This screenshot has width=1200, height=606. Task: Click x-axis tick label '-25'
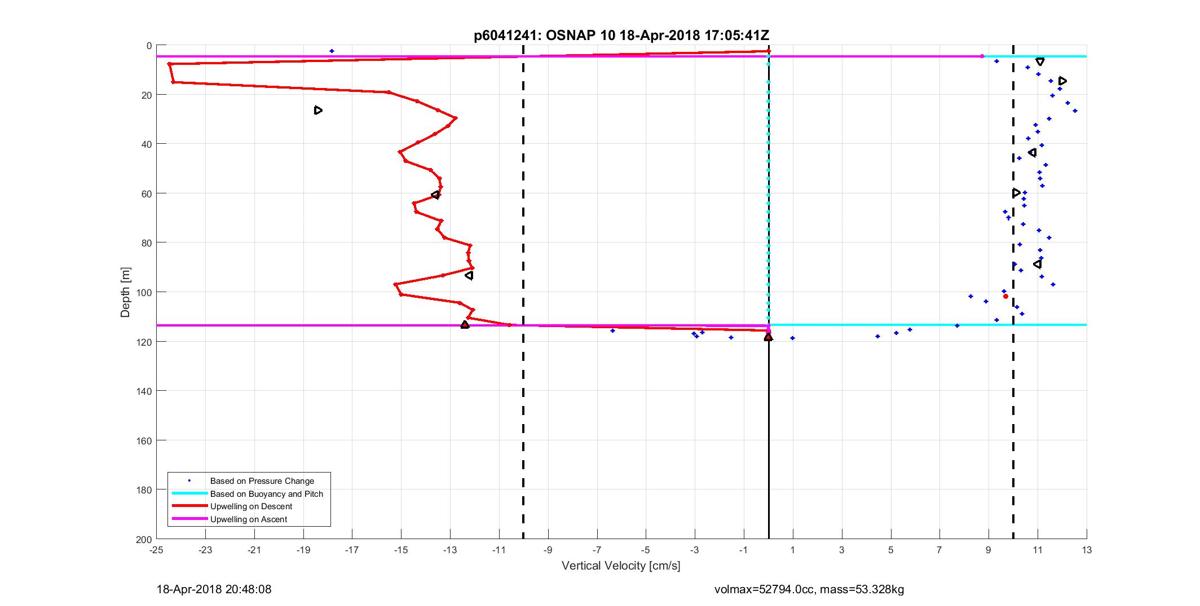[x=156, y=550]
